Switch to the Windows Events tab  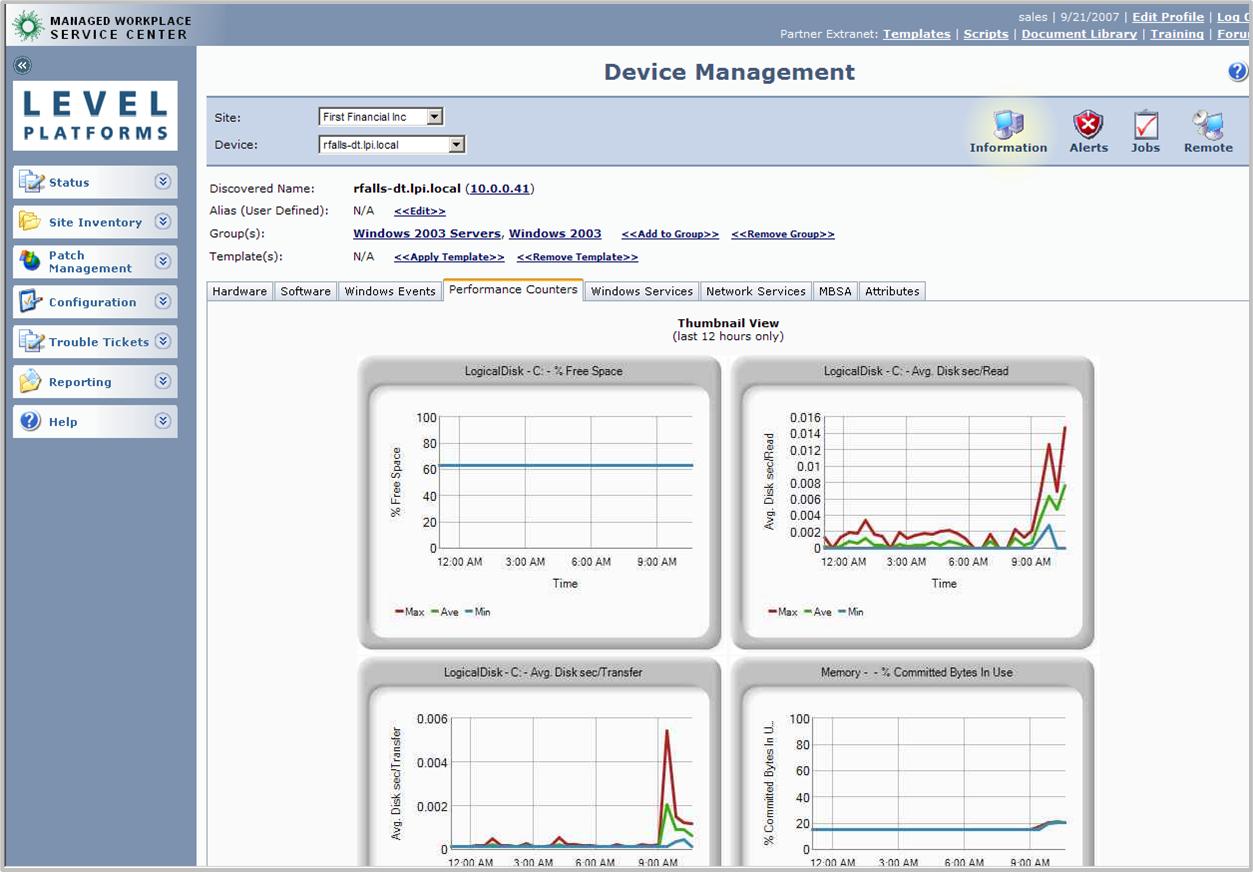390,291
